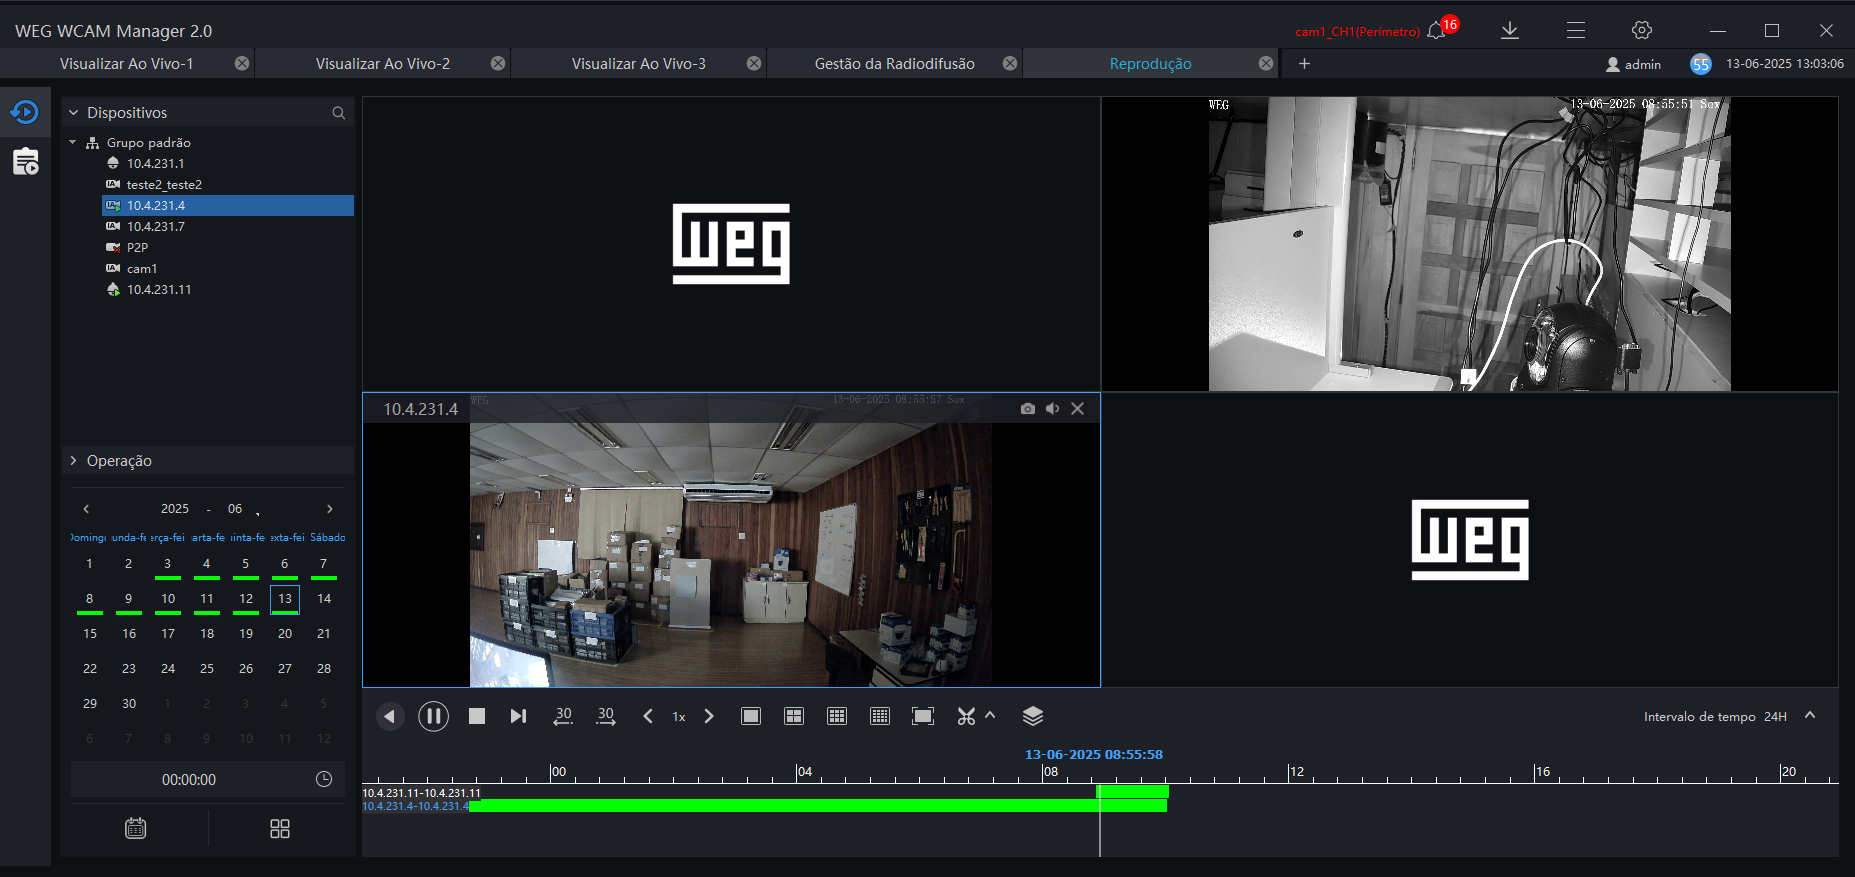1855x877 pixels.
Task: Step to the next frame
Action: [518, 716]
